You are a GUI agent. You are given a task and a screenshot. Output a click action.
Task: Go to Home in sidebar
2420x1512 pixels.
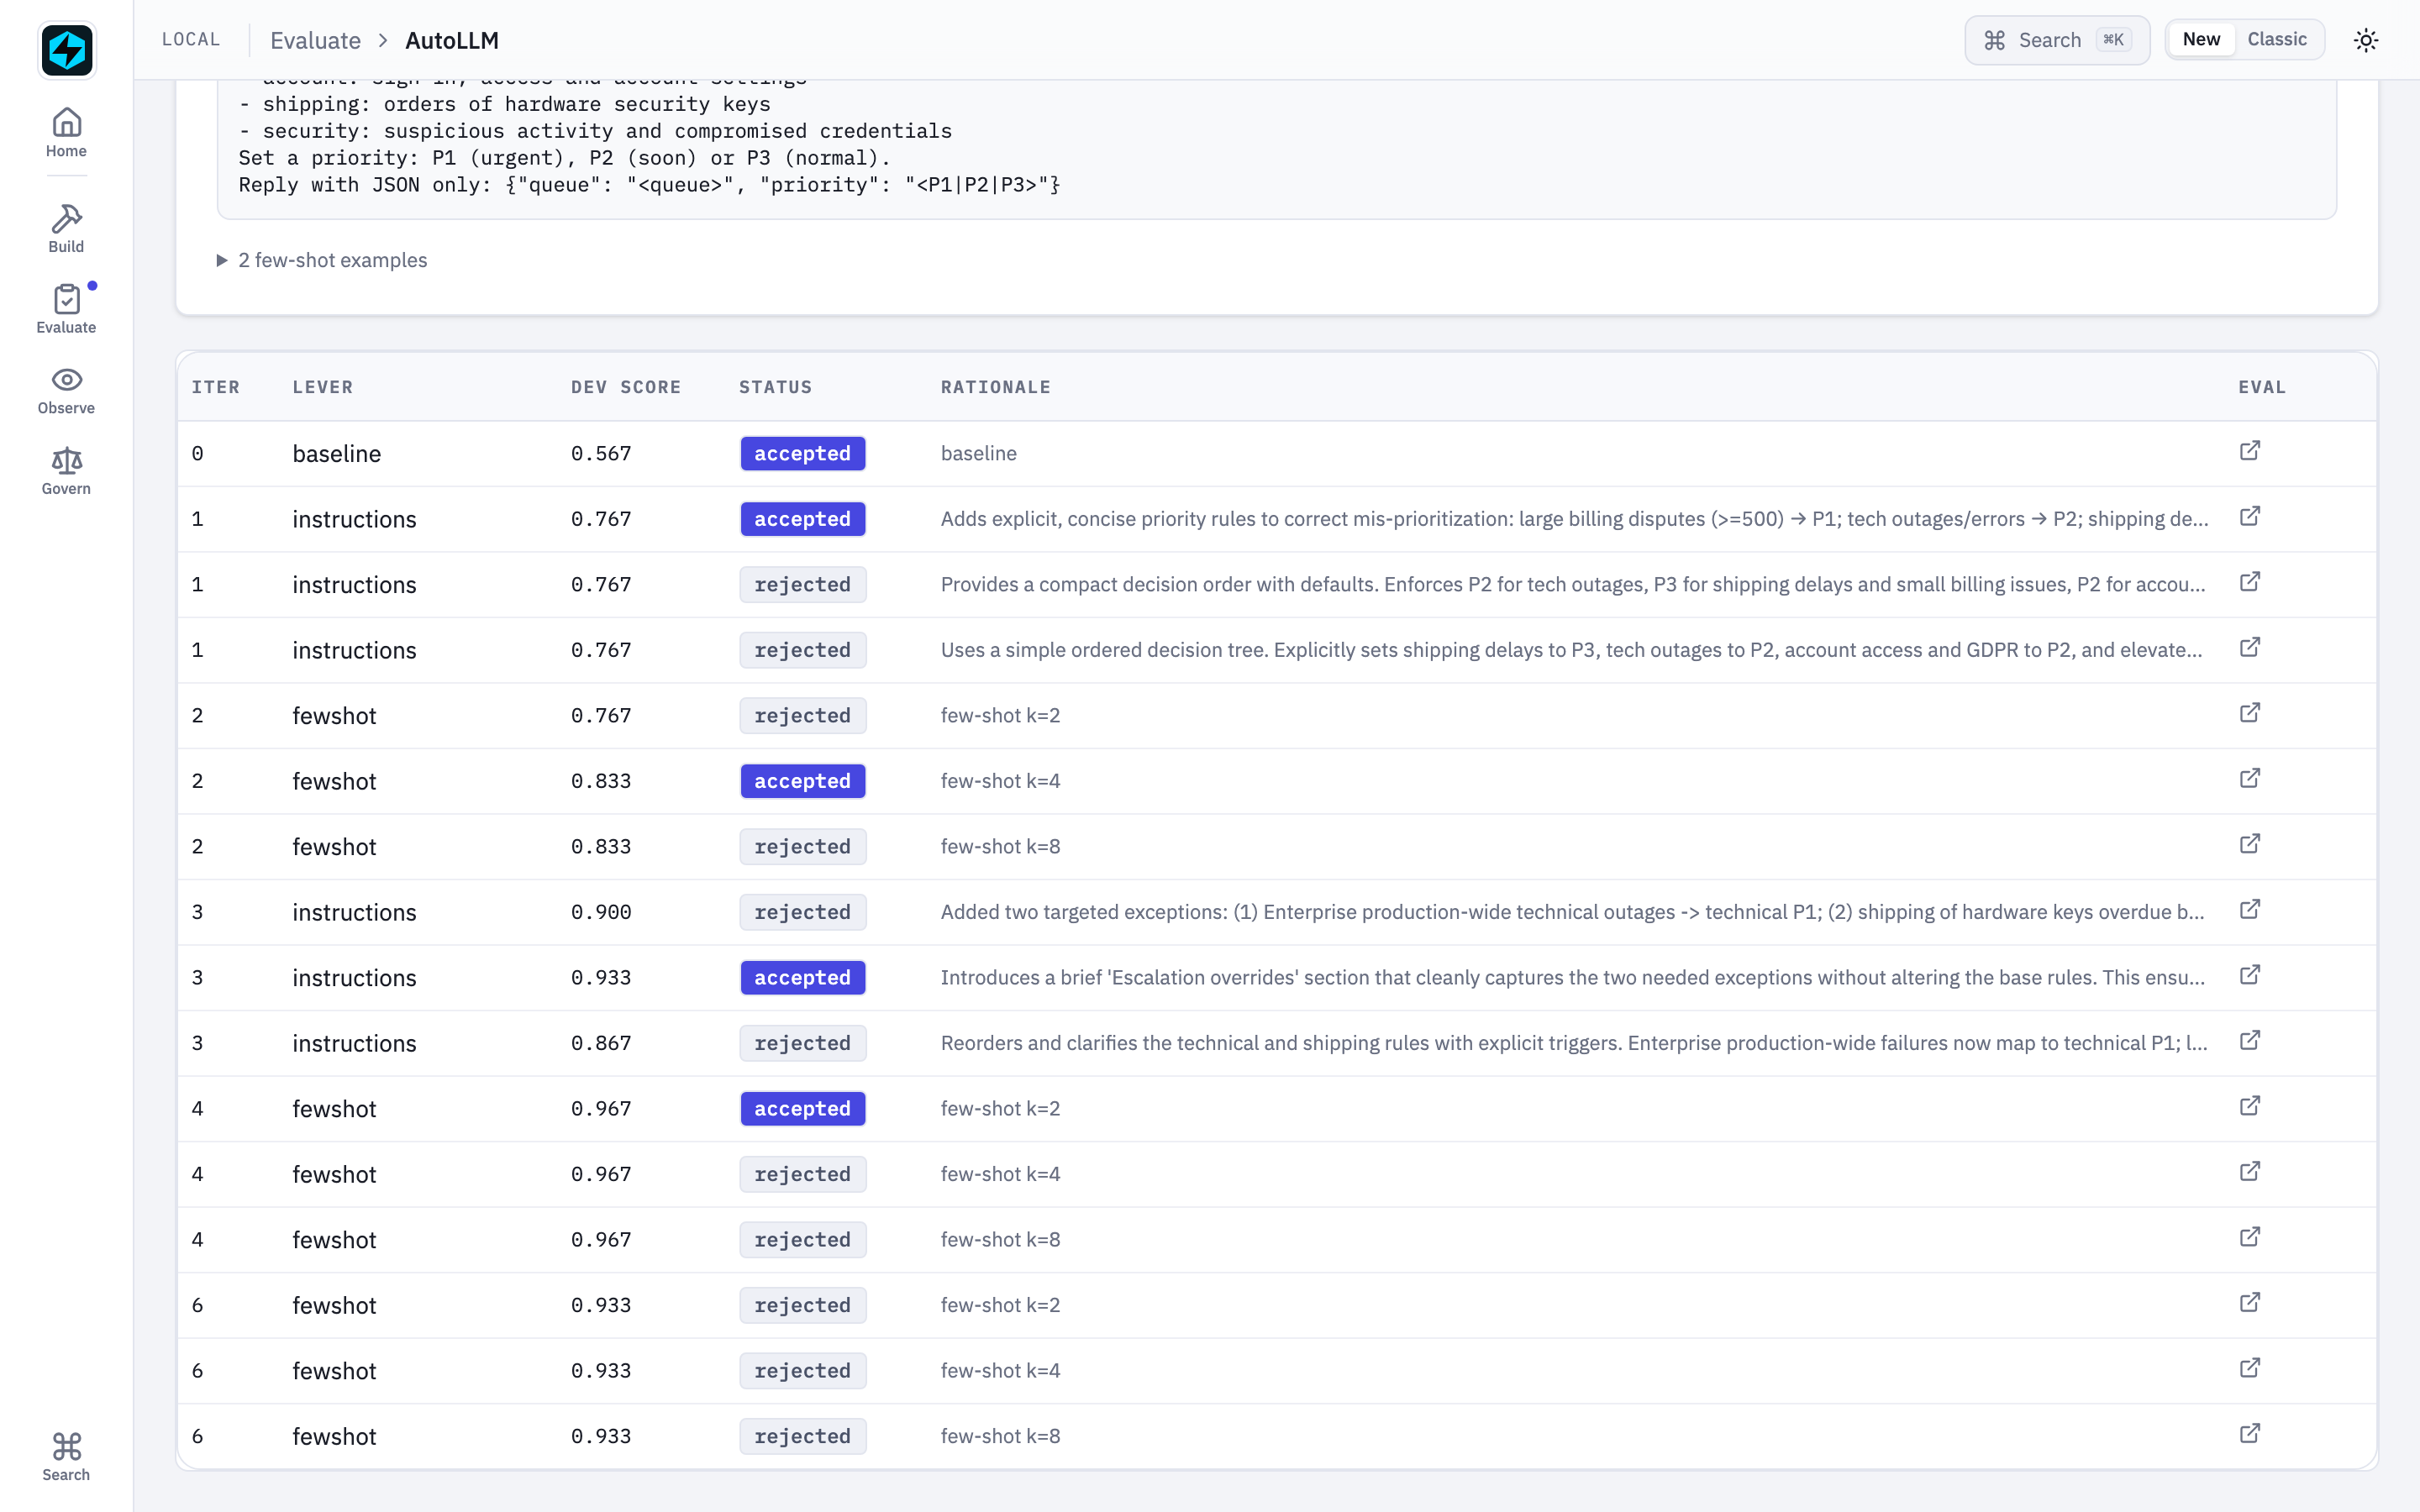(66, 133)
